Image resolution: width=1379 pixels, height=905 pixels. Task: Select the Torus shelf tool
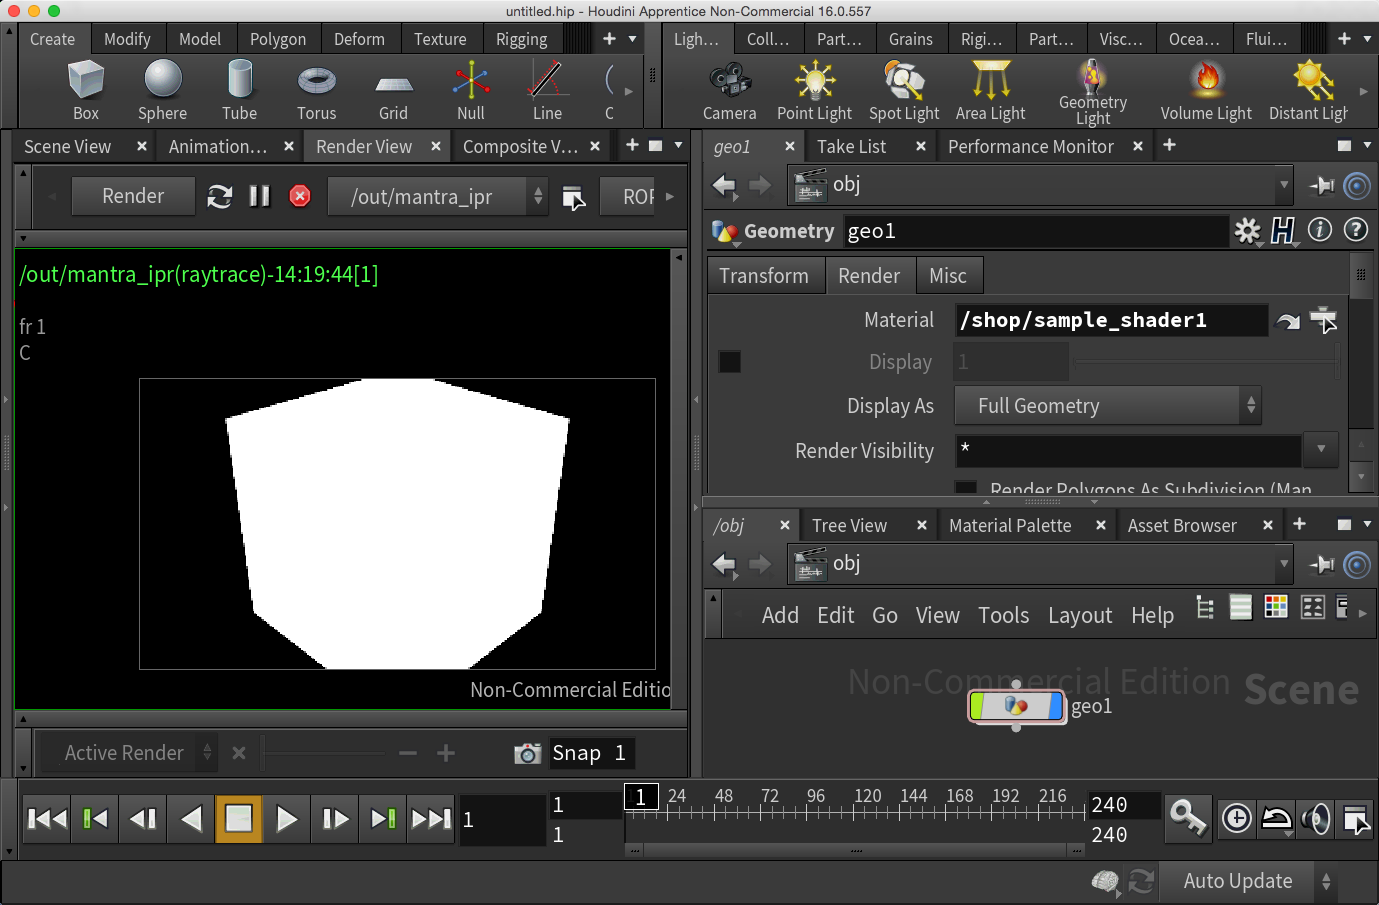(316, 90)
